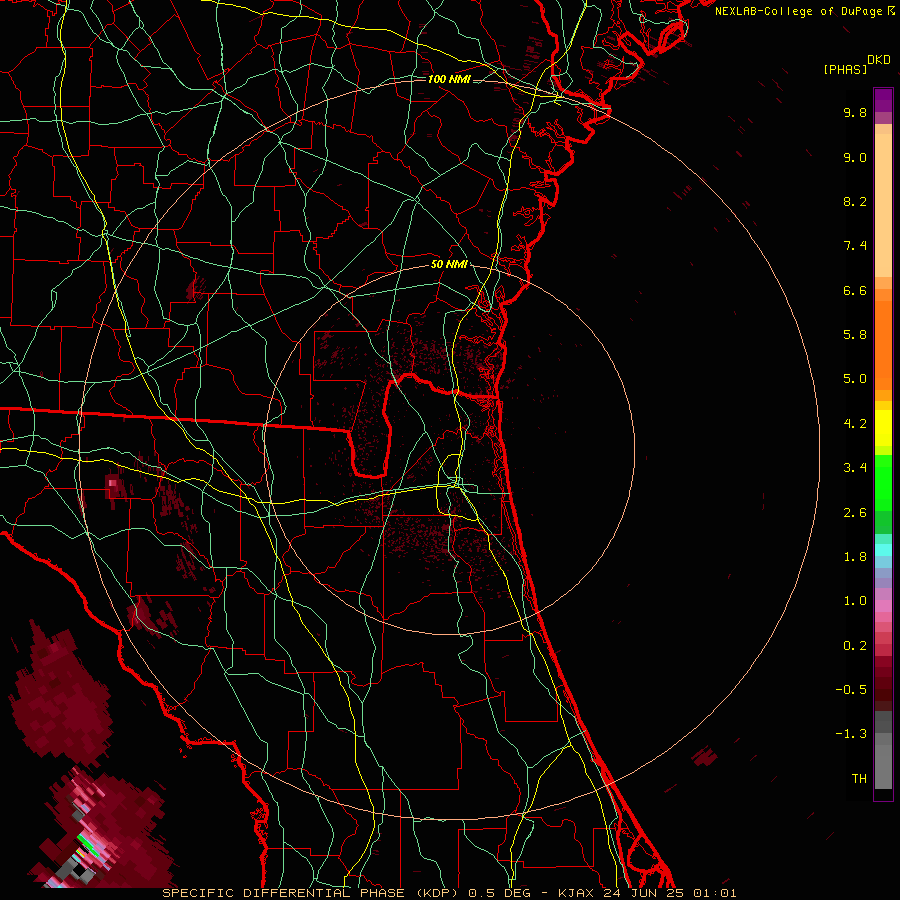Viewport: 900px width, 900px height.
Task: Click the TH threshold legend label
Action: (x=859, y=779)
